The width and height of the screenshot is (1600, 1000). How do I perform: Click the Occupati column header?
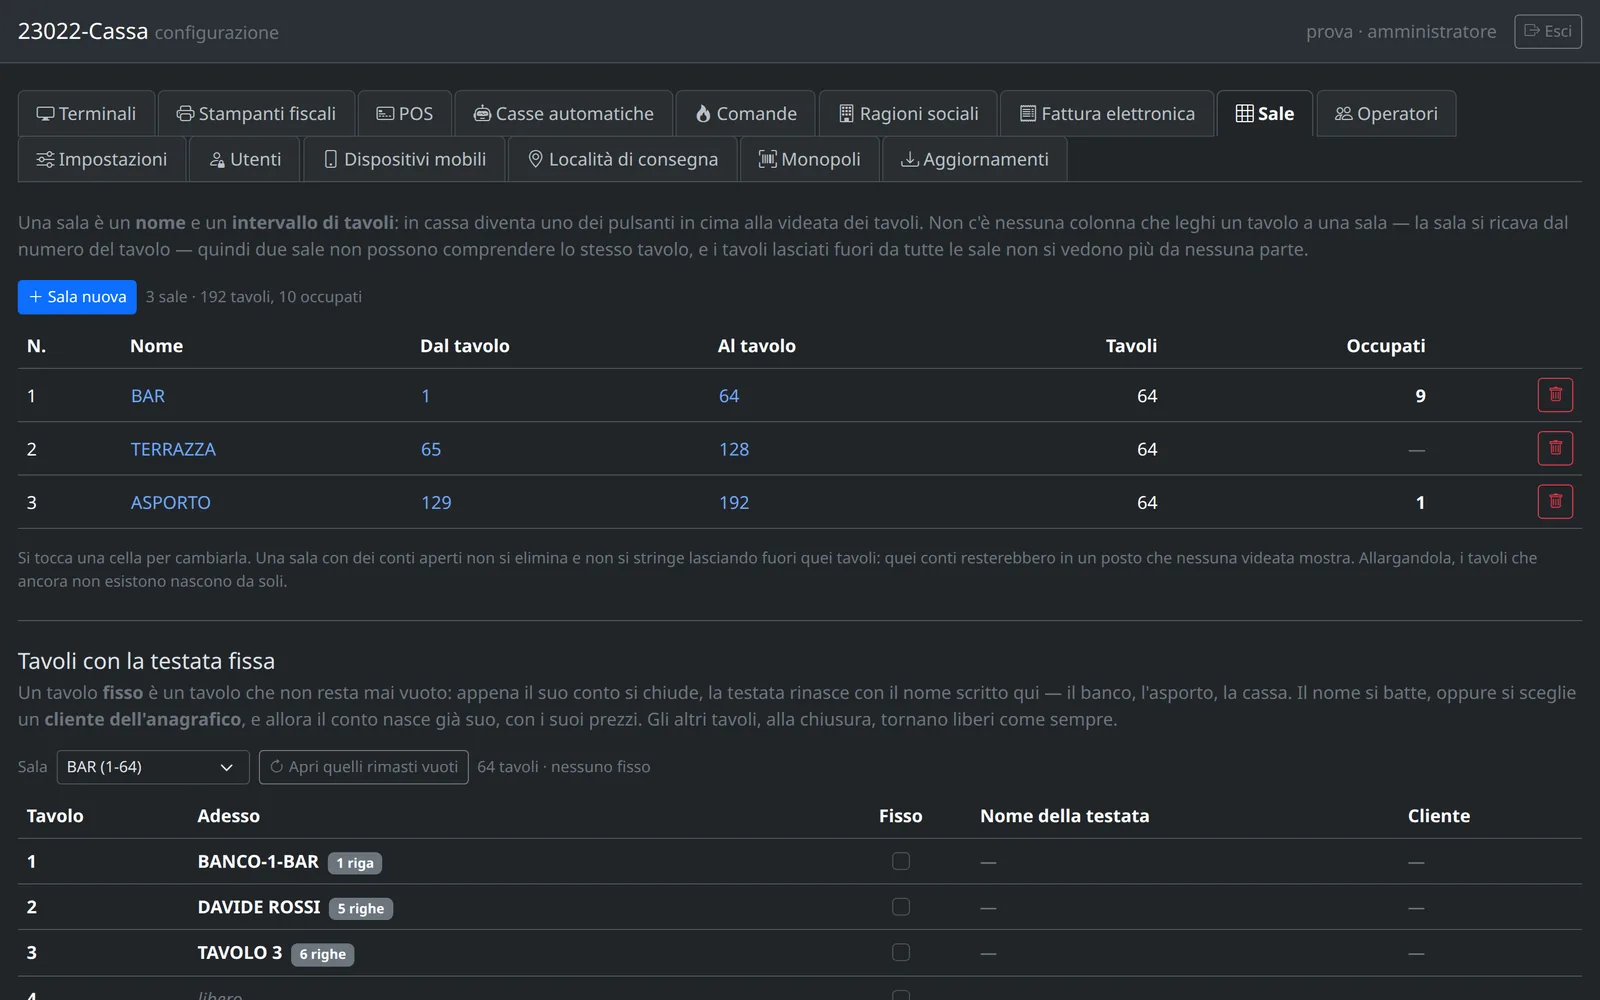[x=1386, y=346]
